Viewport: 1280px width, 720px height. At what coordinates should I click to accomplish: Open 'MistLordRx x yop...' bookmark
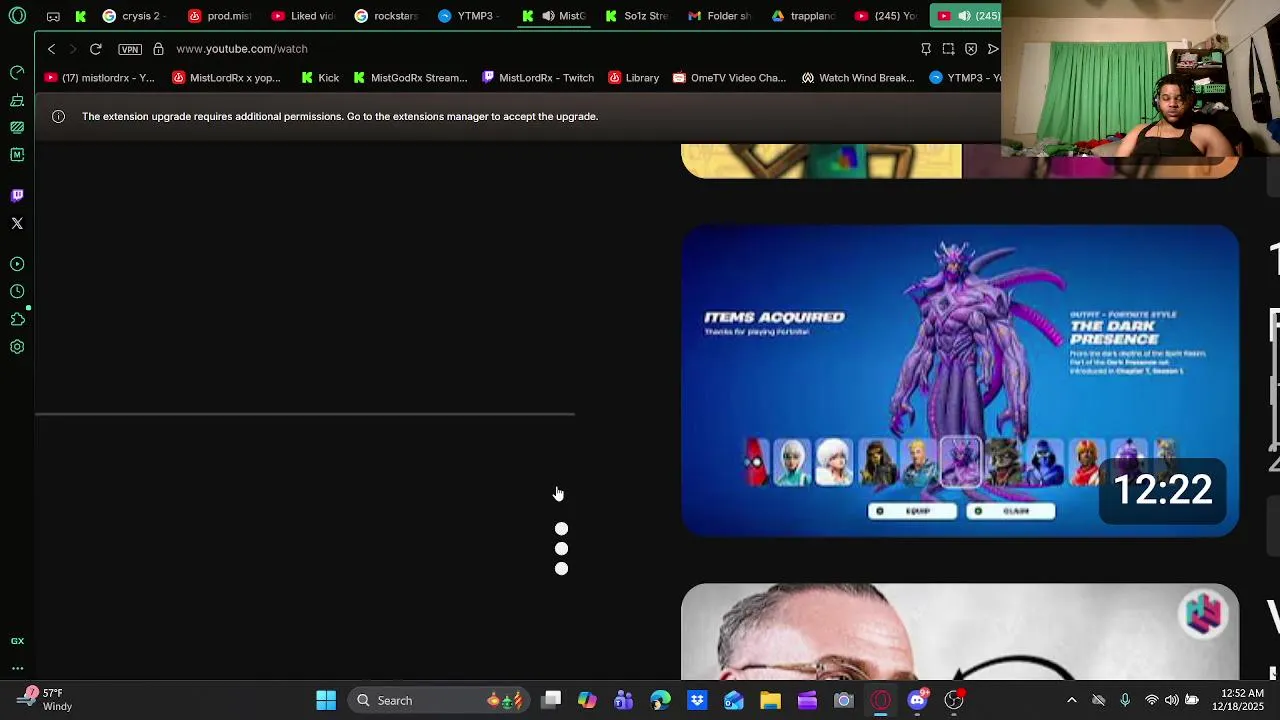click(x=226, y=78)
